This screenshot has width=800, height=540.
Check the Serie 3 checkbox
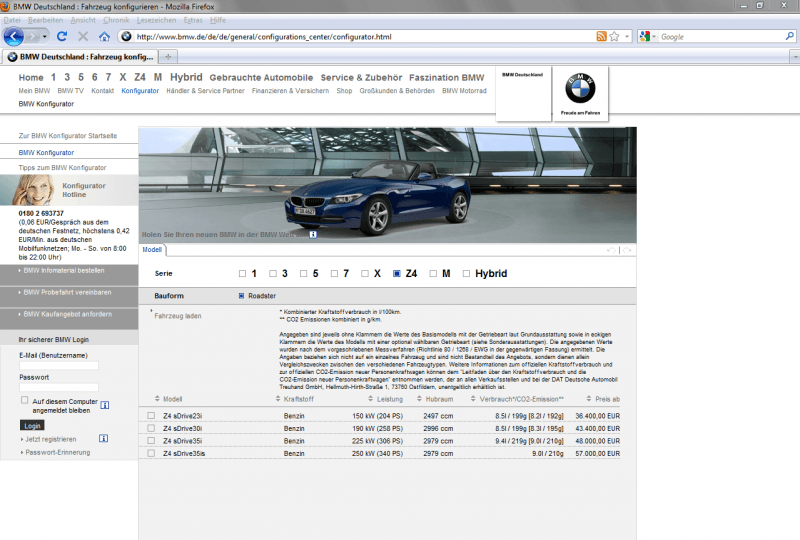(273, 274)
